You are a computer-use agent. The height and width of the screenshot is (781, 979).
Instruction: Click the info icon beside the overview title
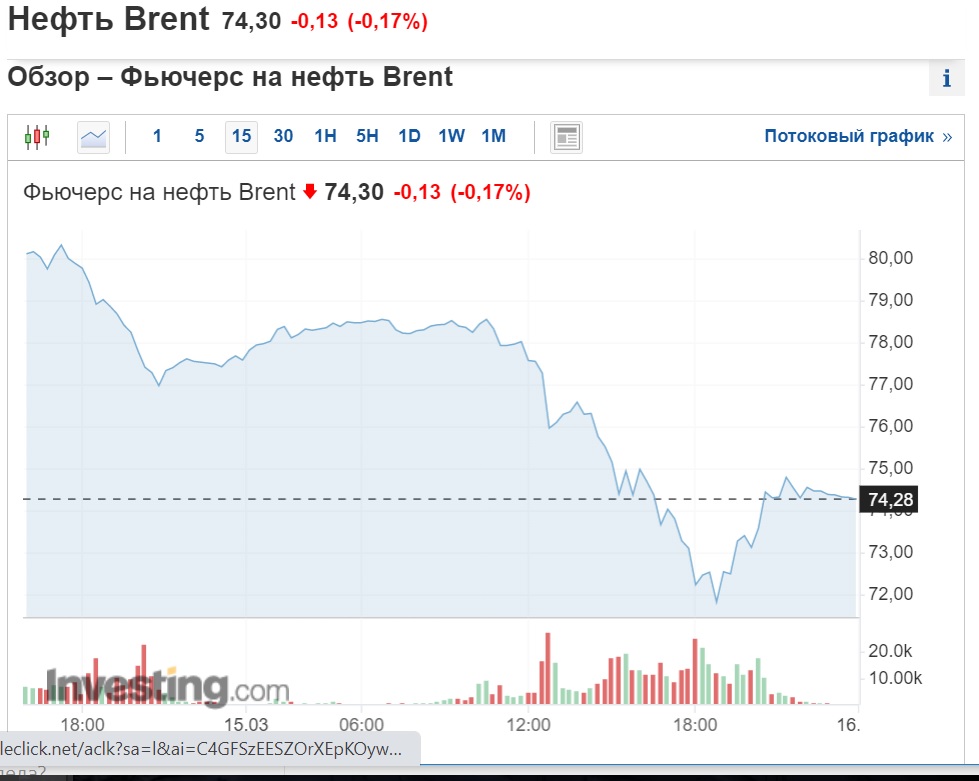pos(946,79)
